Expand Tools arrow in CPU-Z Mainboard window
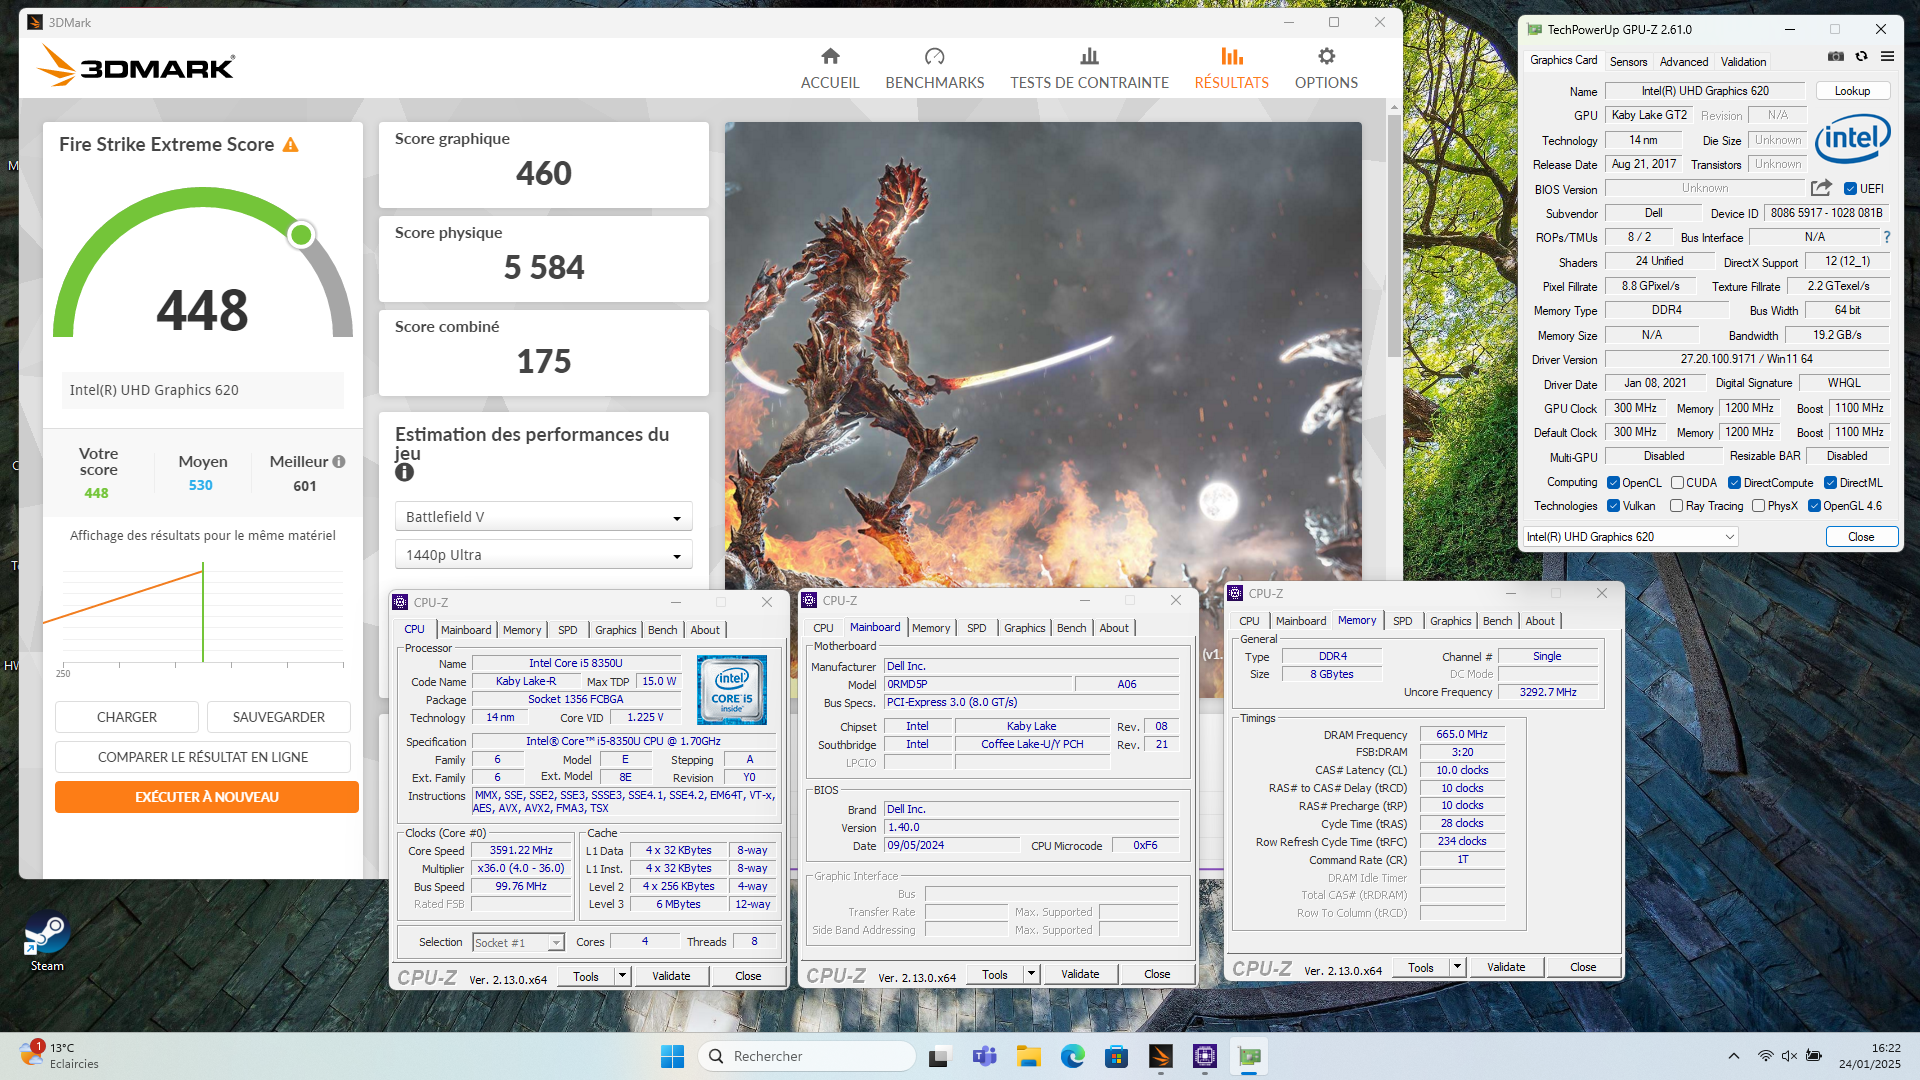This screenshot has height=1080, width=1920. [1031, 974]
